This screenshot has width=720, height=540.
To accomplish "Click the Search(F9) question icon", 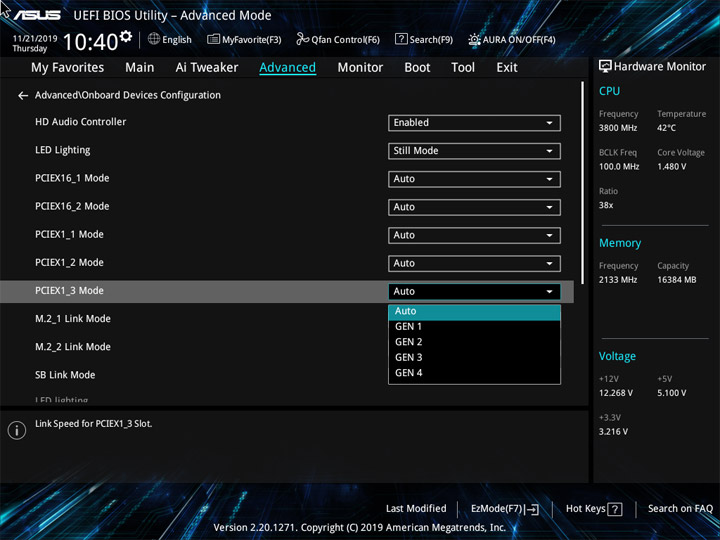I will pyautogui.click(x=401, y=39).
